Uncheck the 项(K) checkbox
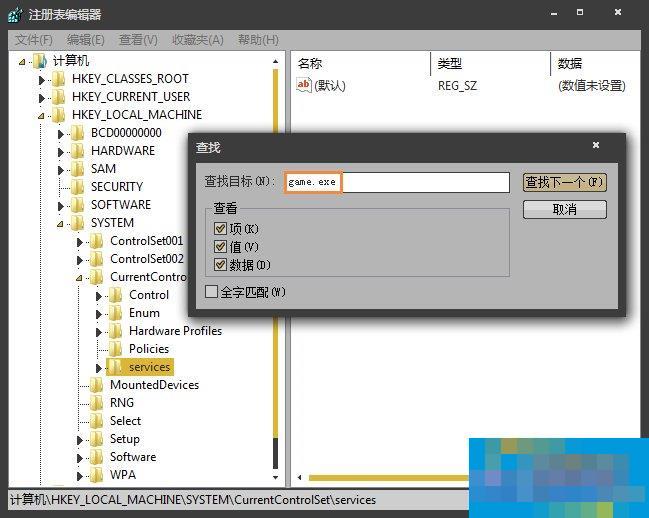Screen dimensions: 649x518 [x=220, y=228]
